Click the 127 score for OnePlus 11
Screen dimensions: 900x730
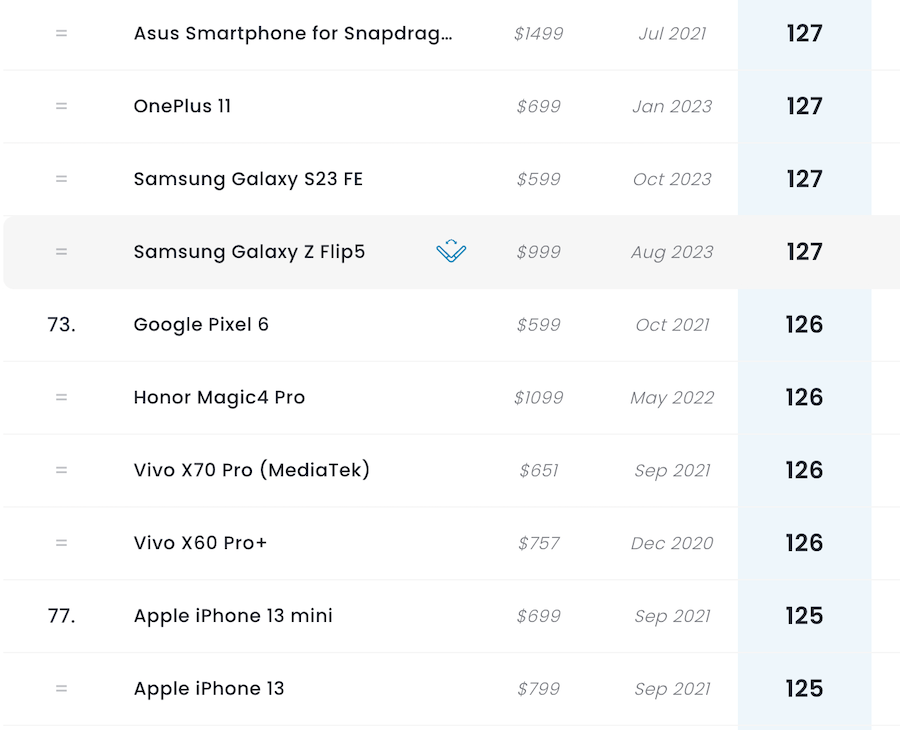(x=804, y=106)
